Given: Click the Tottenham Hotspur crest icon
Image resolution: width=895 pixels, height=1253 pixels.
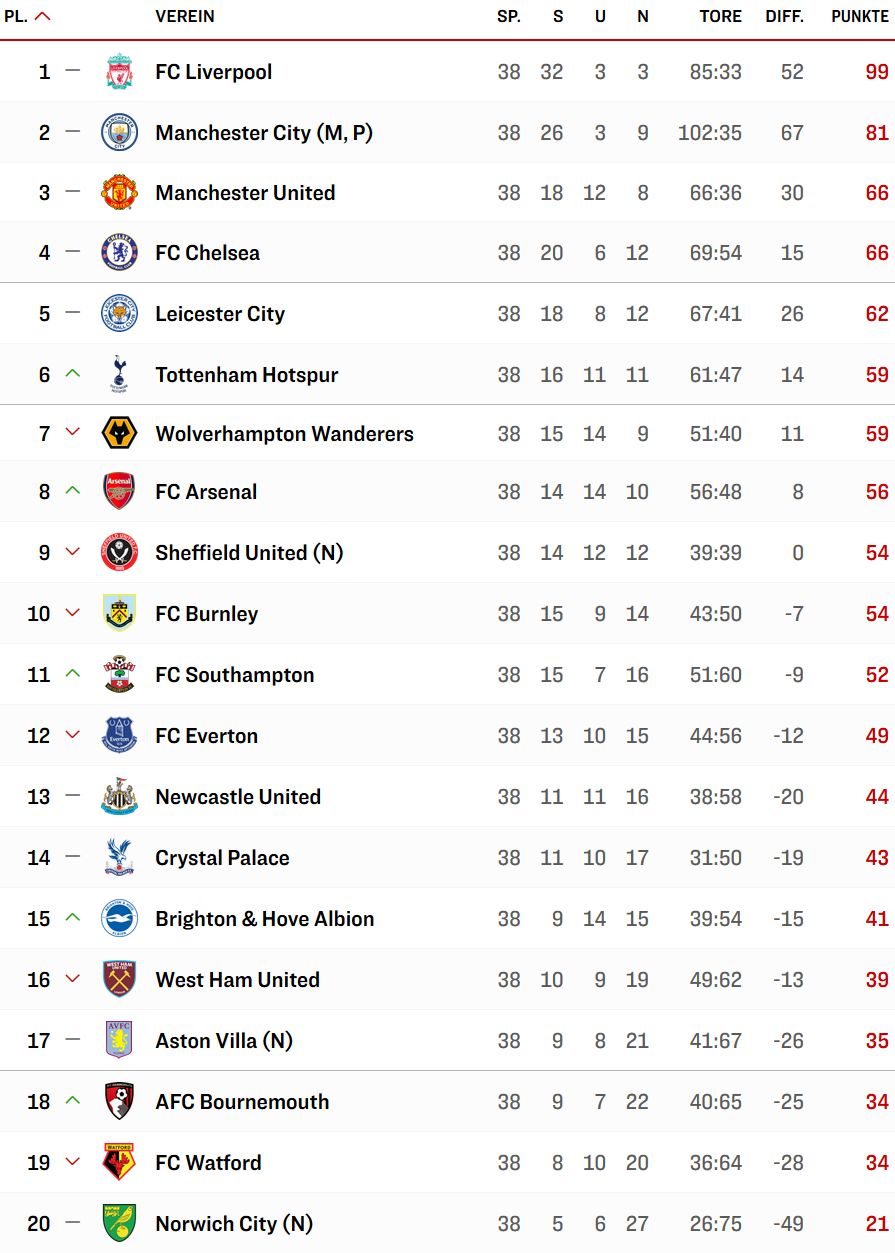Looking at the screenshot, I should (x=119, y=374).
